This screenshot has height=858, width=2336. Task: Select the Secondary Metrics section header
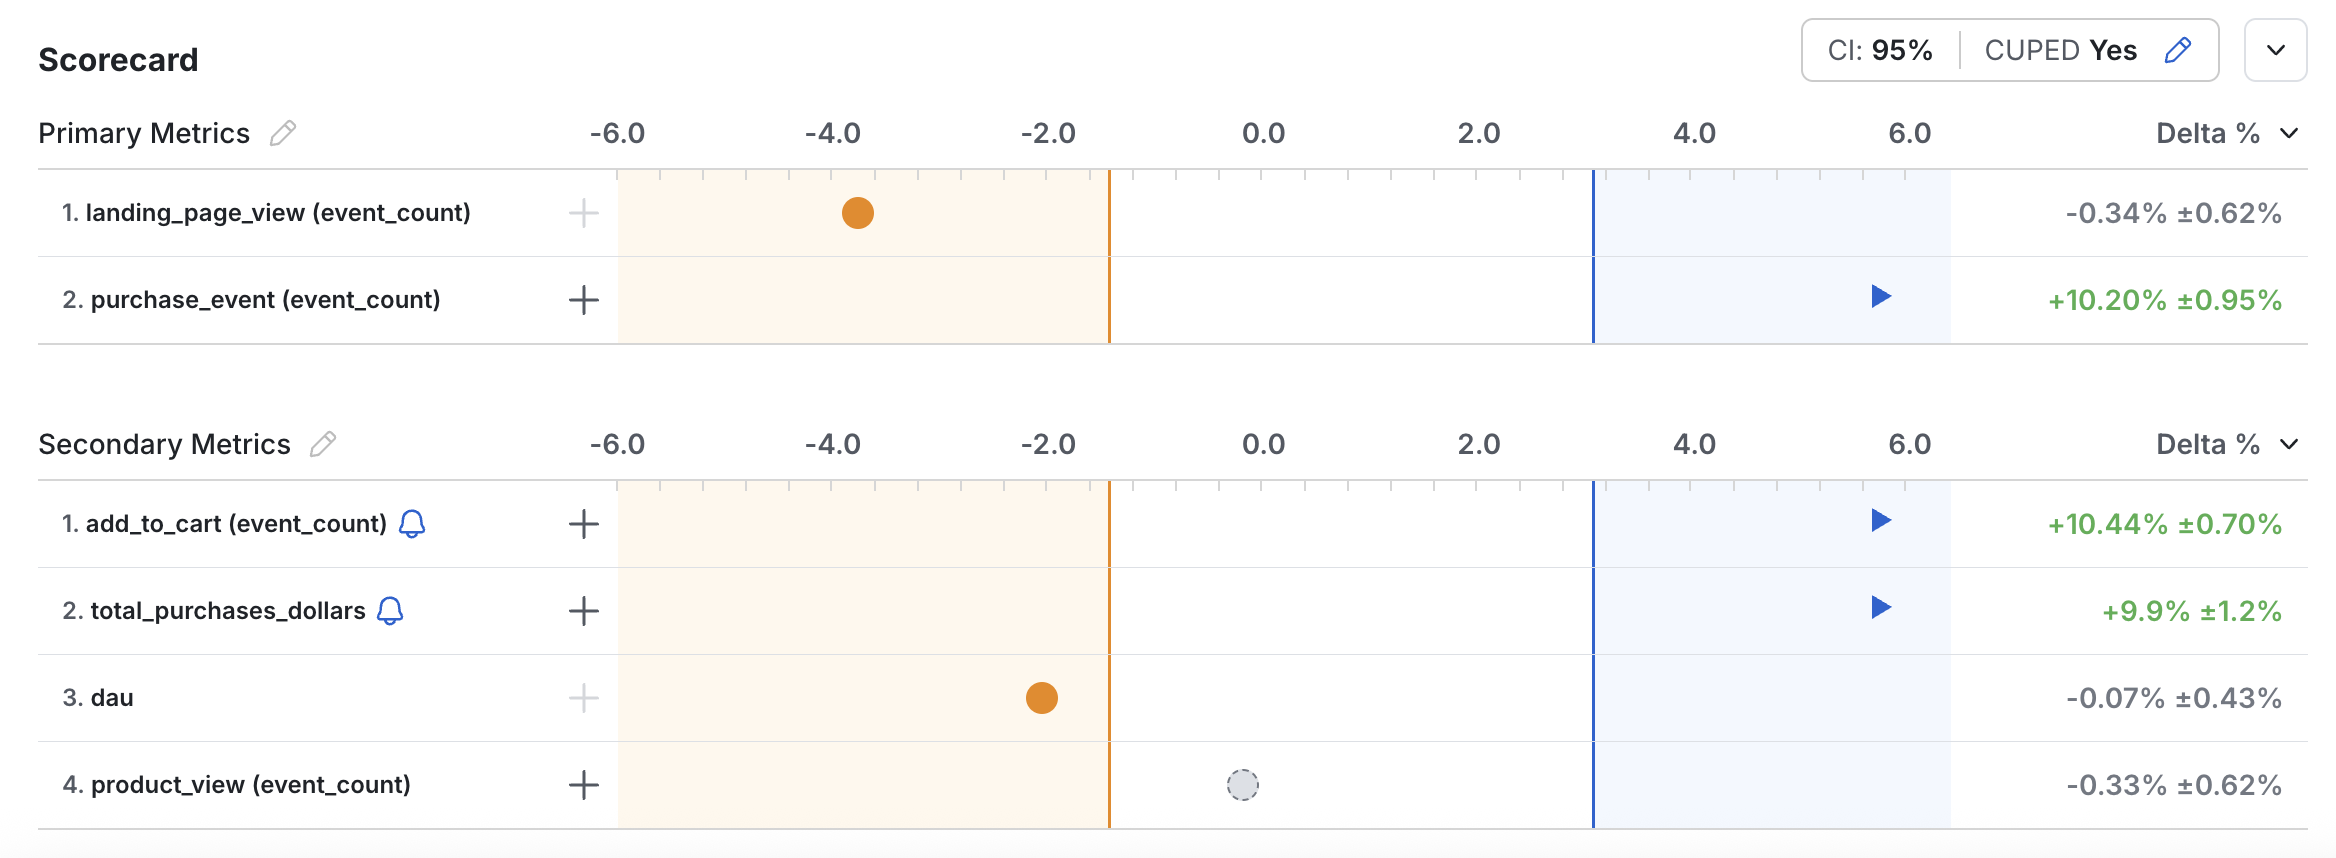[x=166, y=443]
